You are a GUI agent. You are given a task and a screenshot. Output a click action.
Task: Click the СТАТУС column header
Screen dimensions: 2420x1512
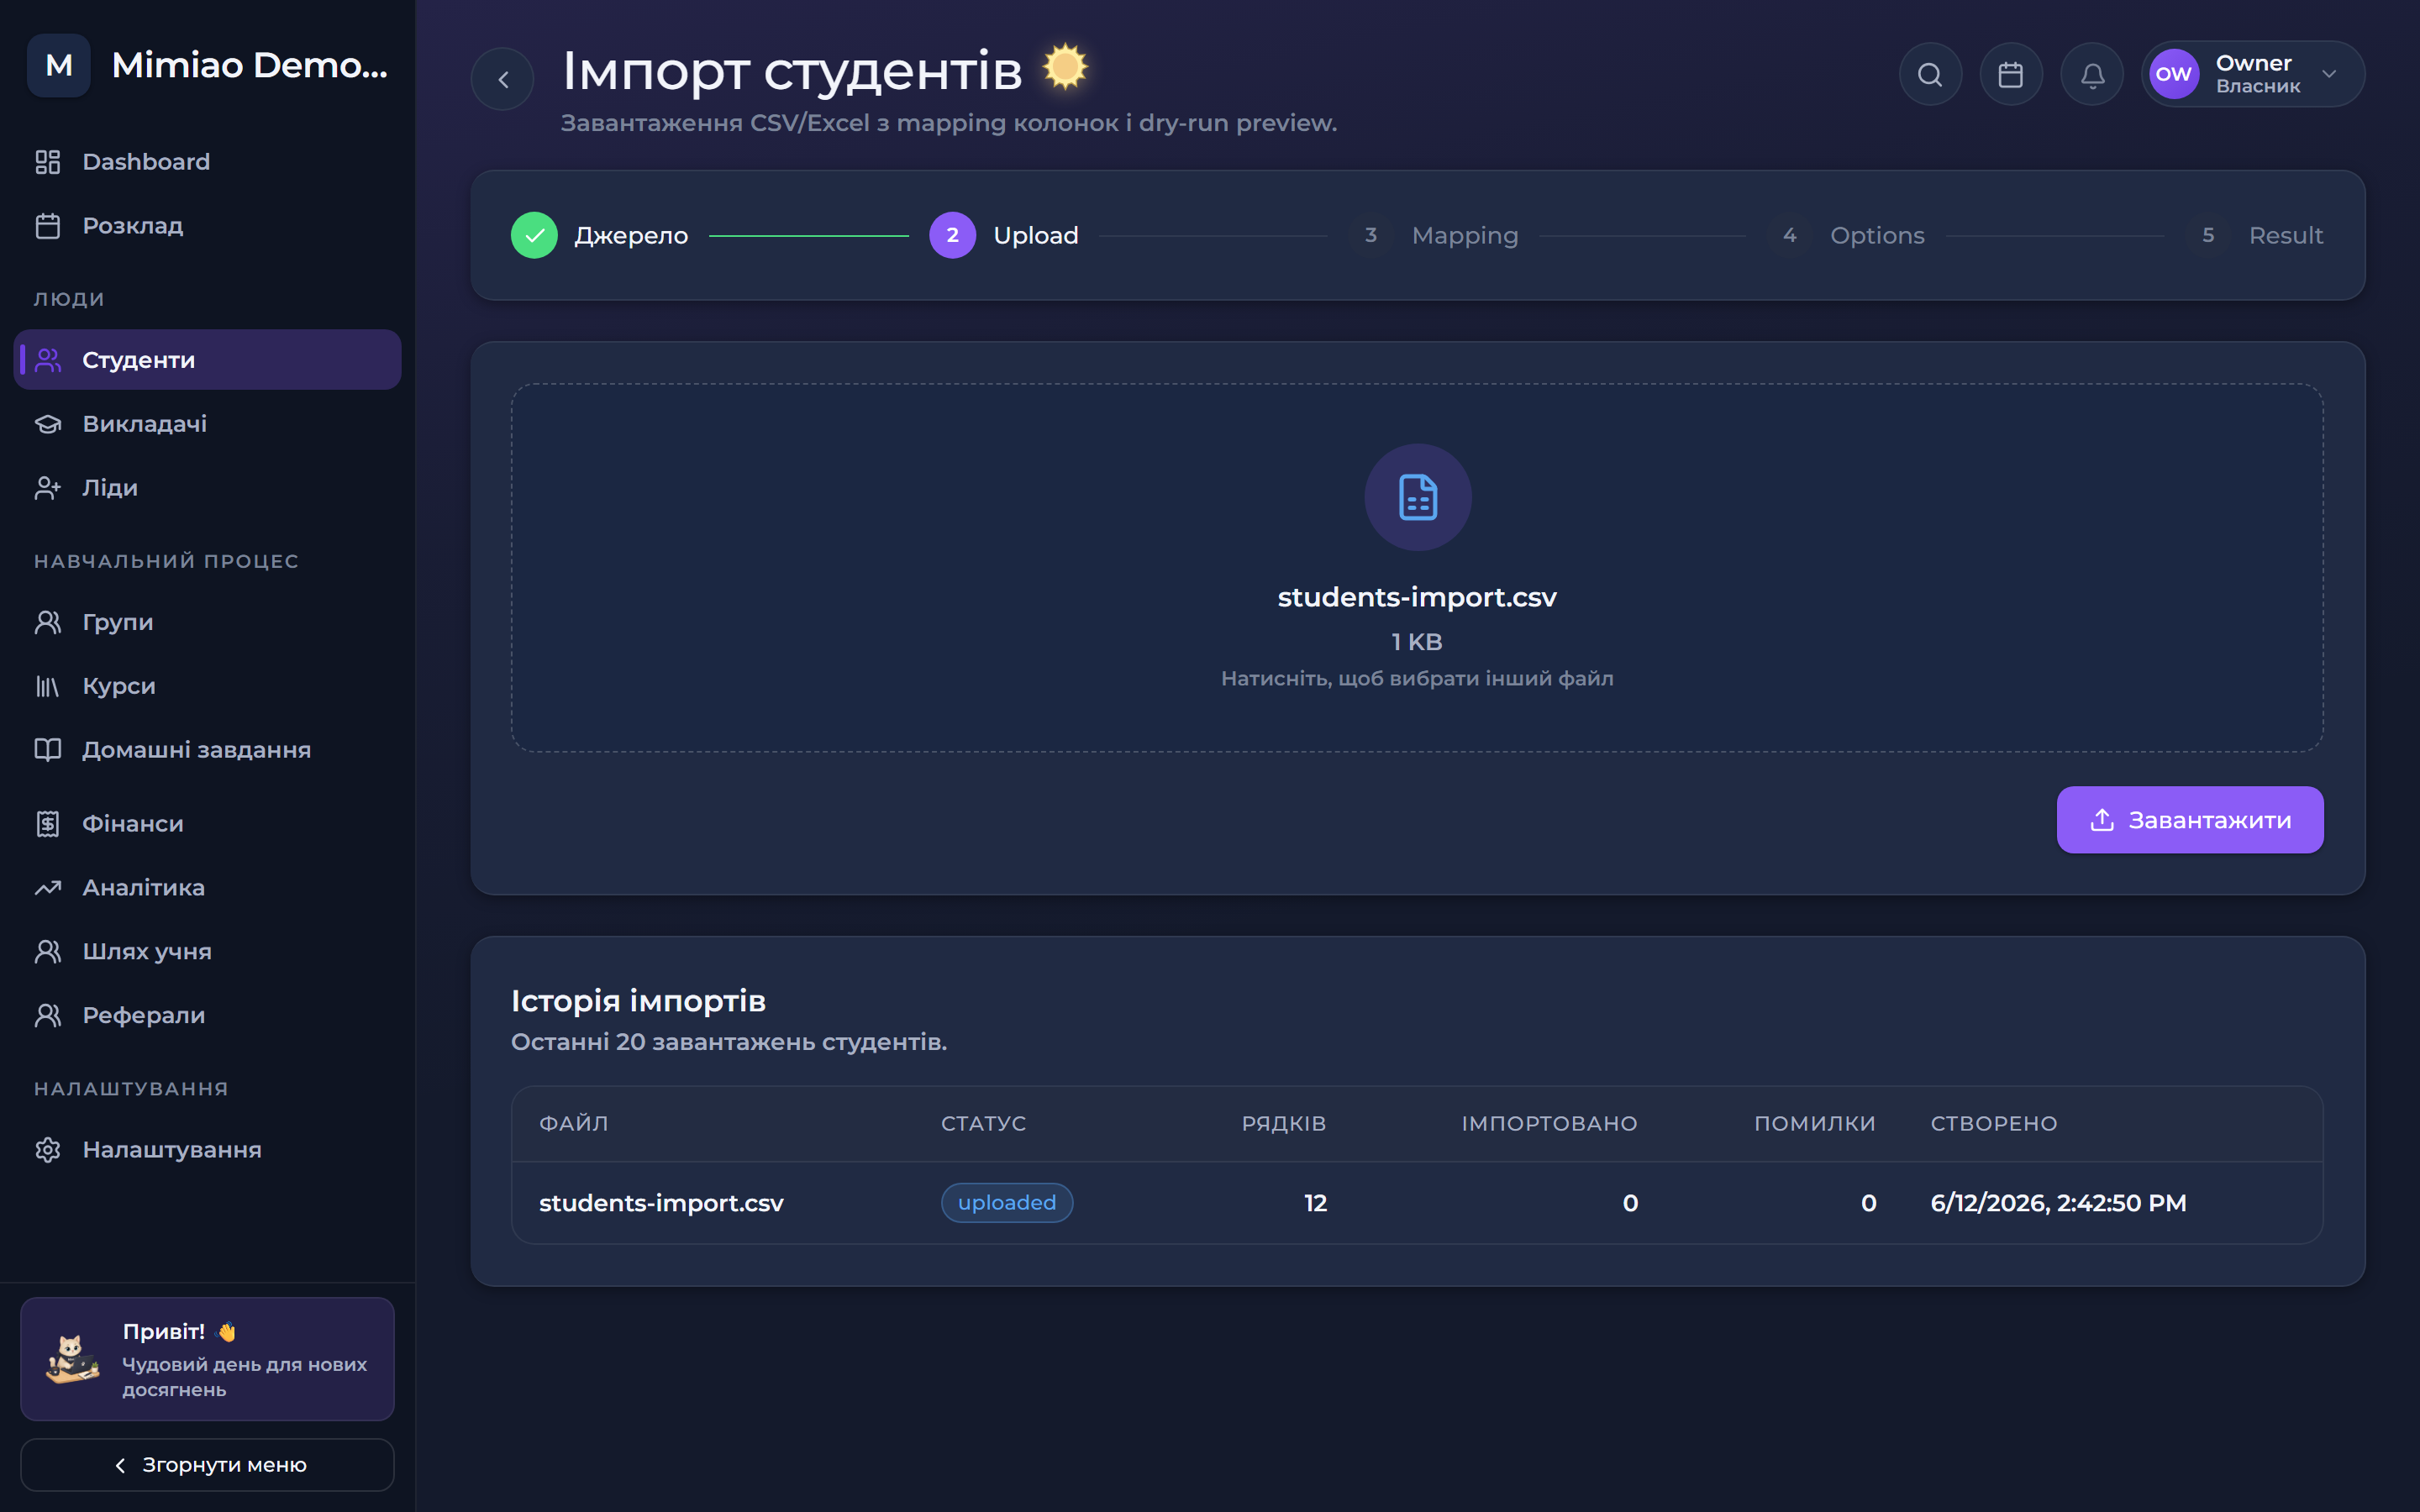click(984, 1124)
